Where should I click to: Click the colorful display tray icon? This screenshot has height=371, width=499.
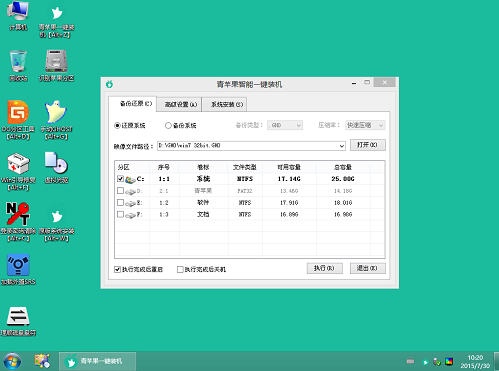point(449,361)
